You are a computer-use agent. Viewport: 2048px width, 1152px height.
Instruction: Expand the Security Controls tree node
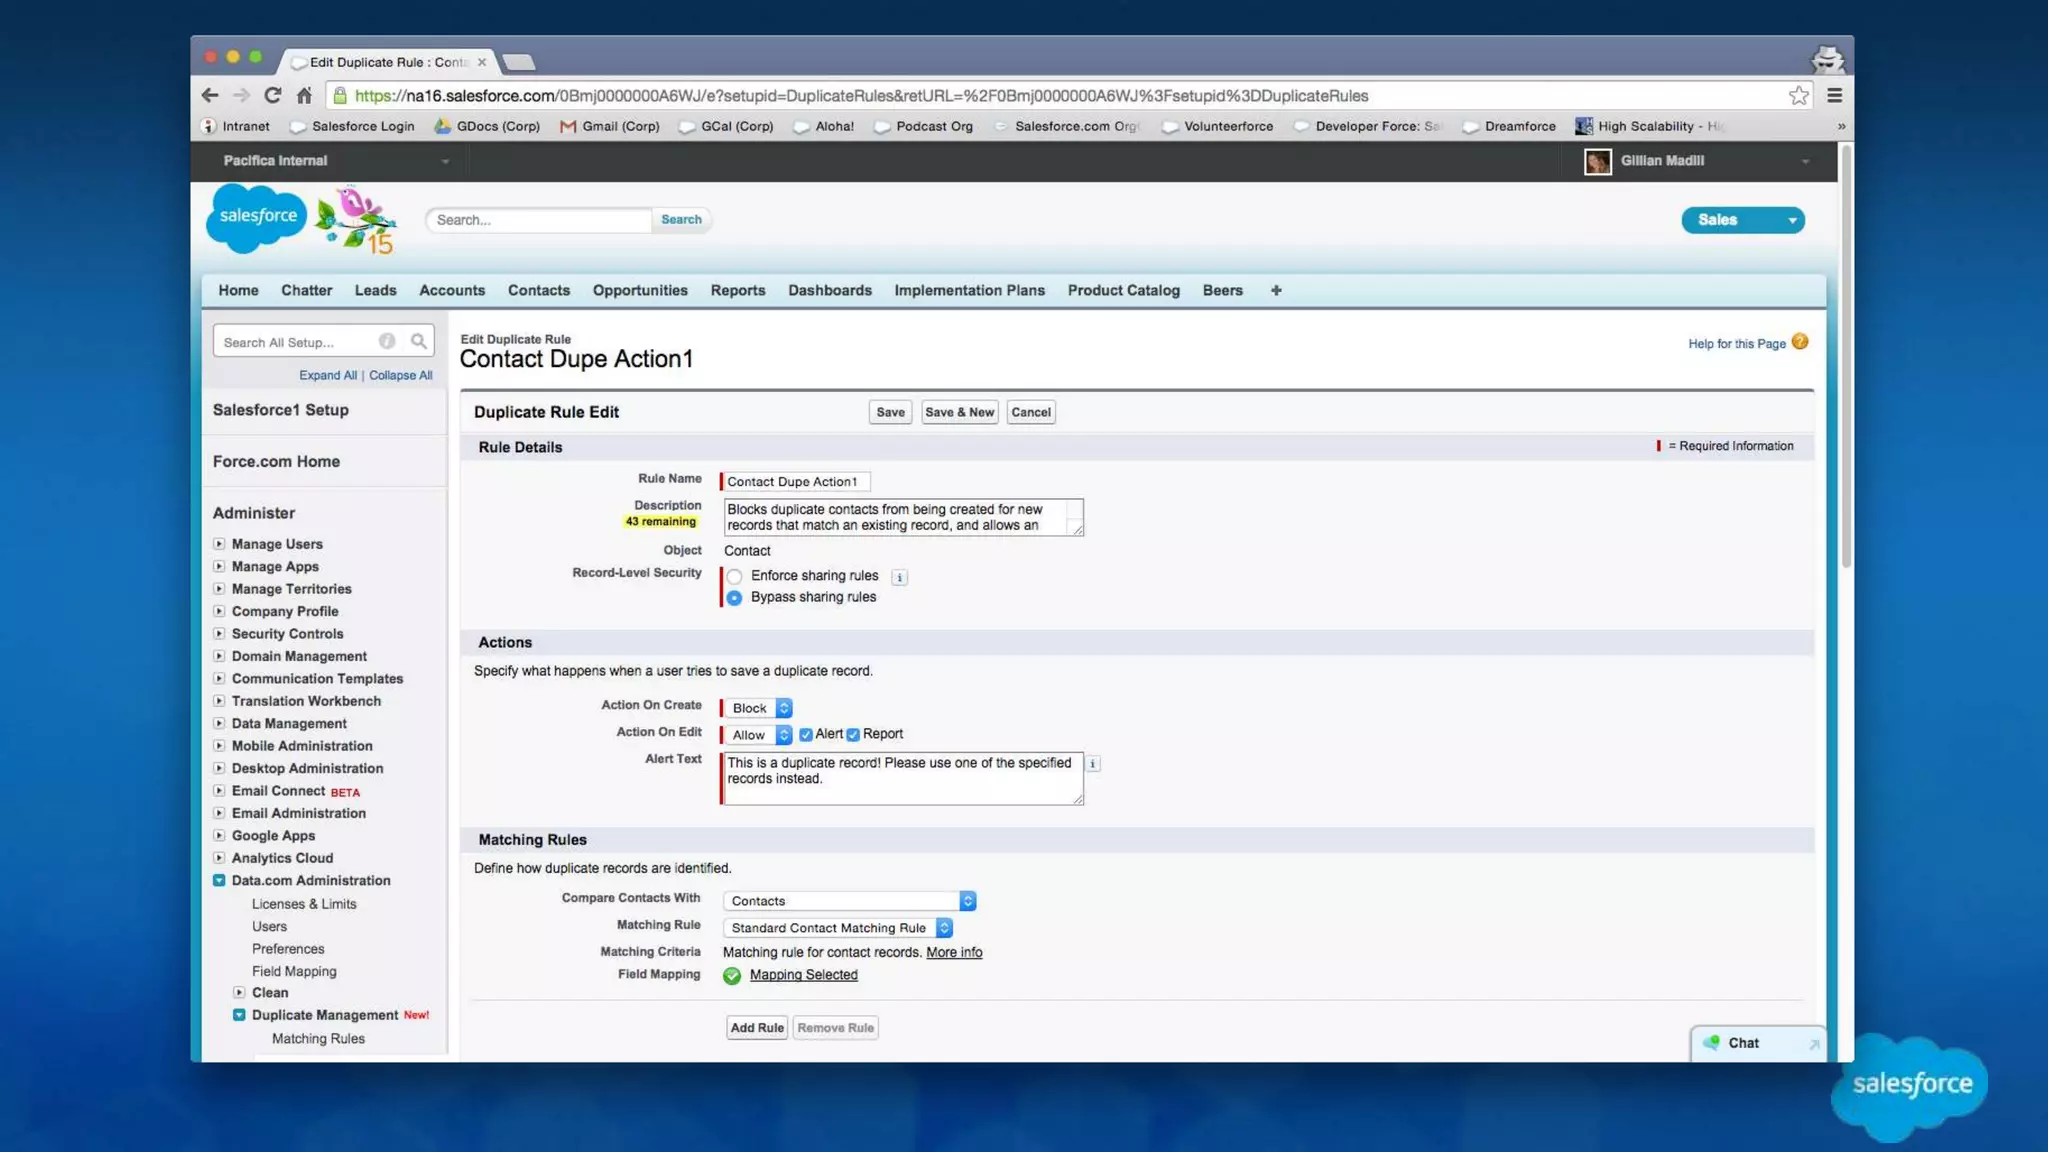219,633
